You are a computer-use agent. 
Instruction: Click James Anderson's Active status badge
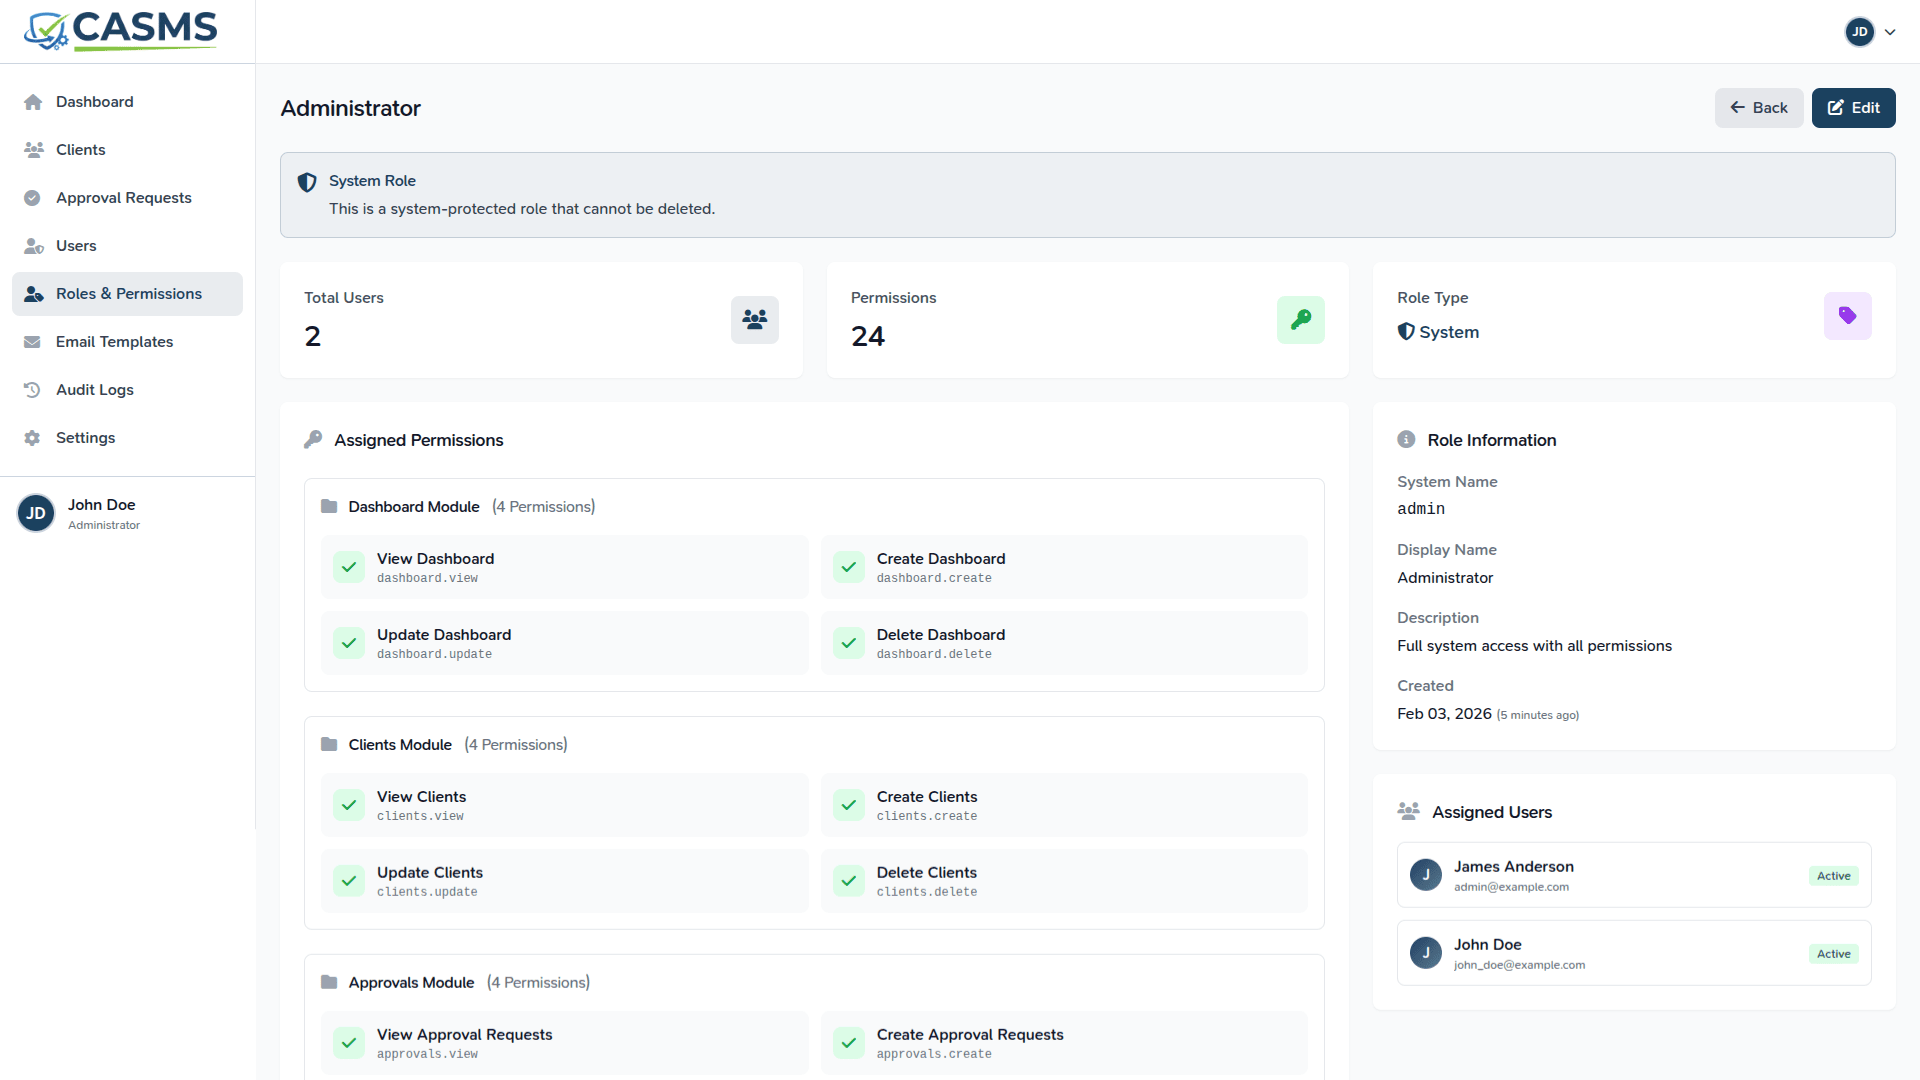[1833, 876]
